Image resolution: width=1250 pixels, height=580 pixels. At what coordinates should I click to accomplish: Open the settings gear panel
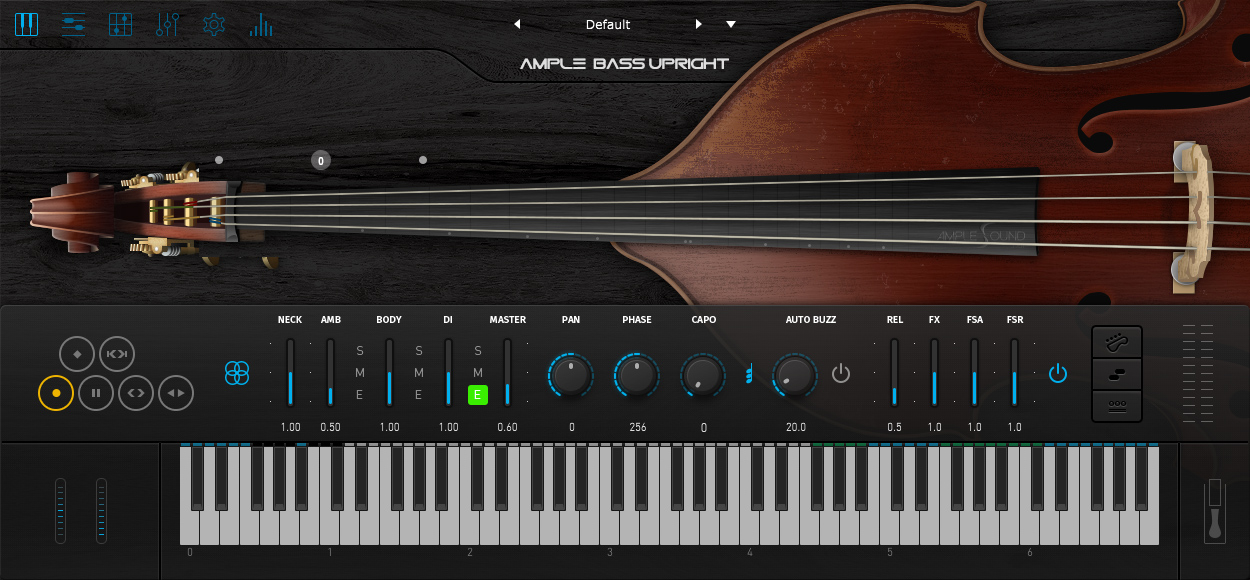click(214, 24)
